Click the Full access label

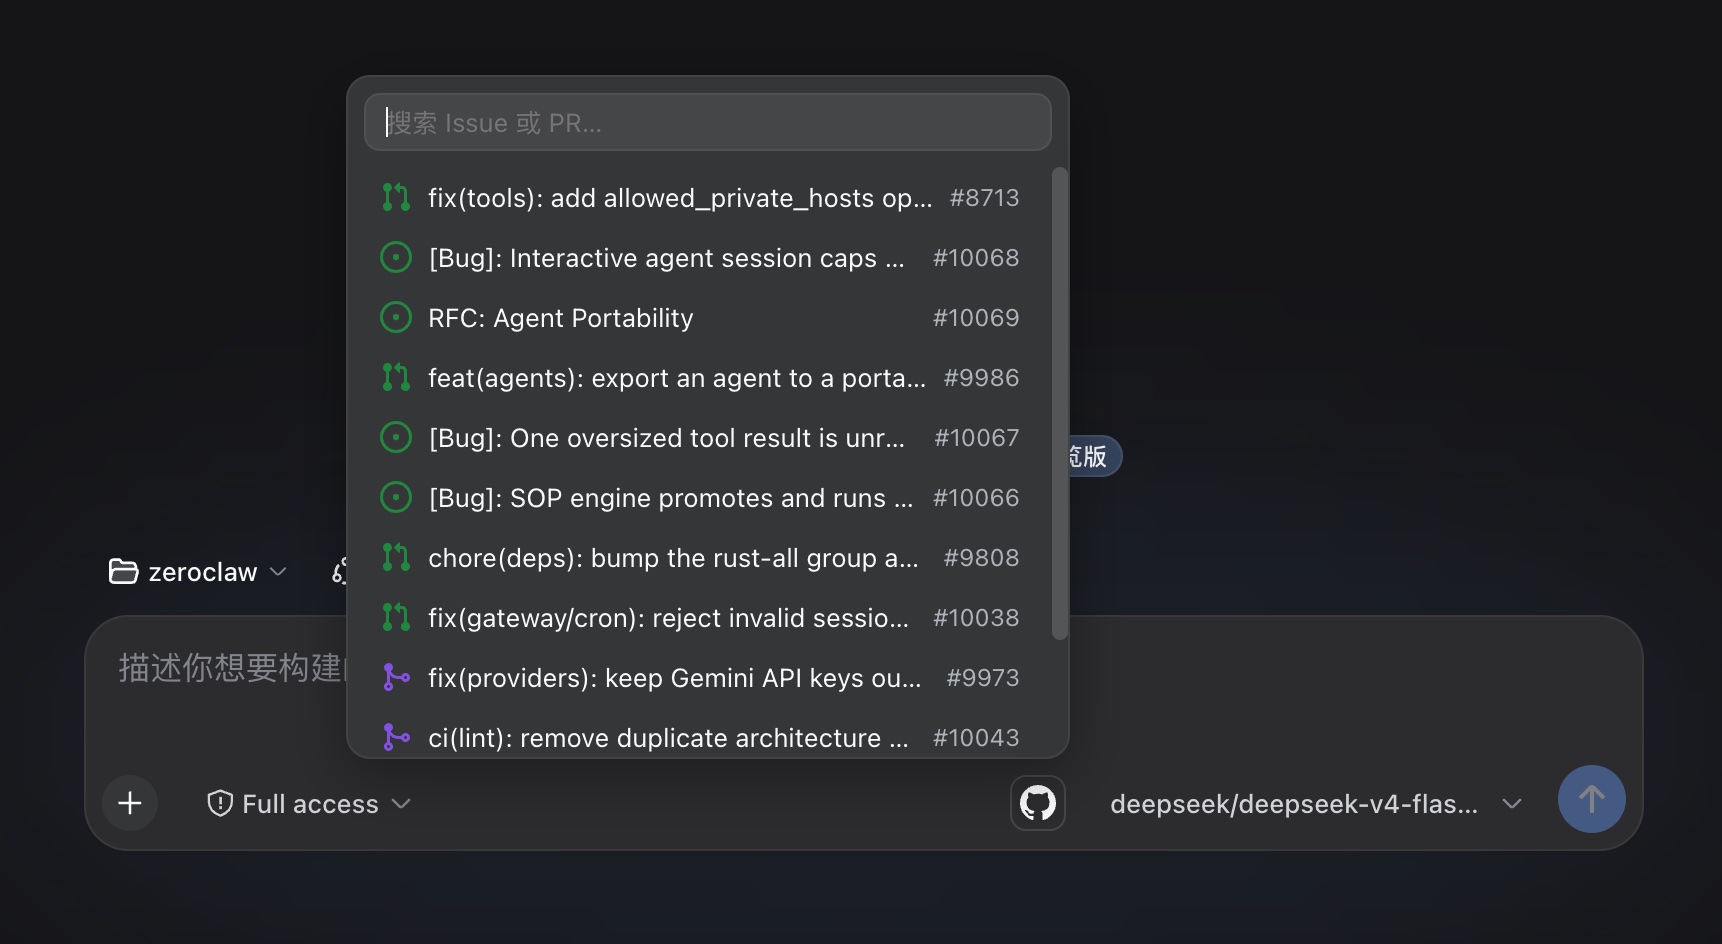pyautogui.click(x=310, y=804)
